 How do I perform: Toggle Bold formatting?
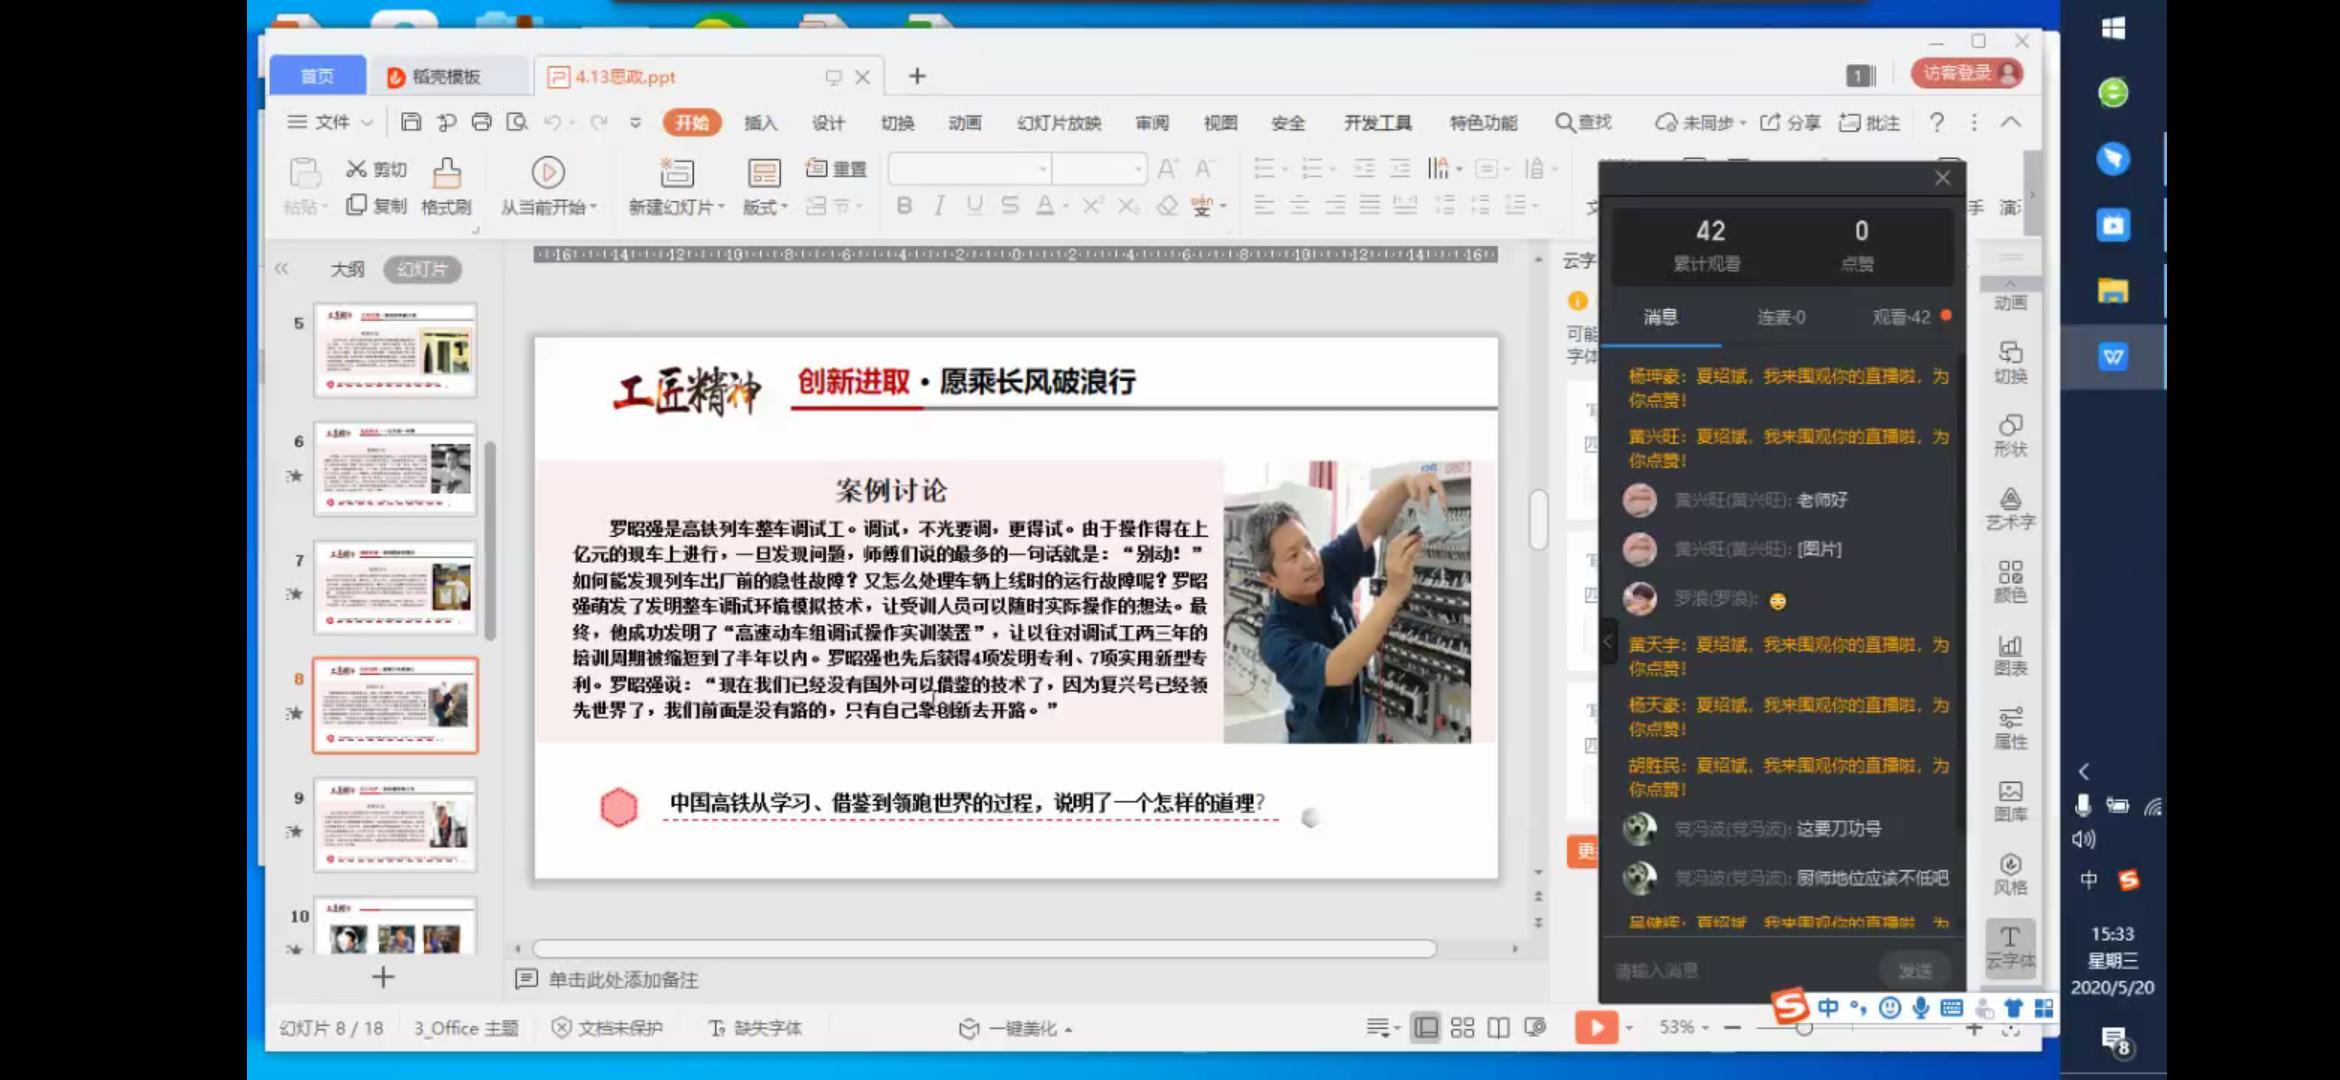904,205
